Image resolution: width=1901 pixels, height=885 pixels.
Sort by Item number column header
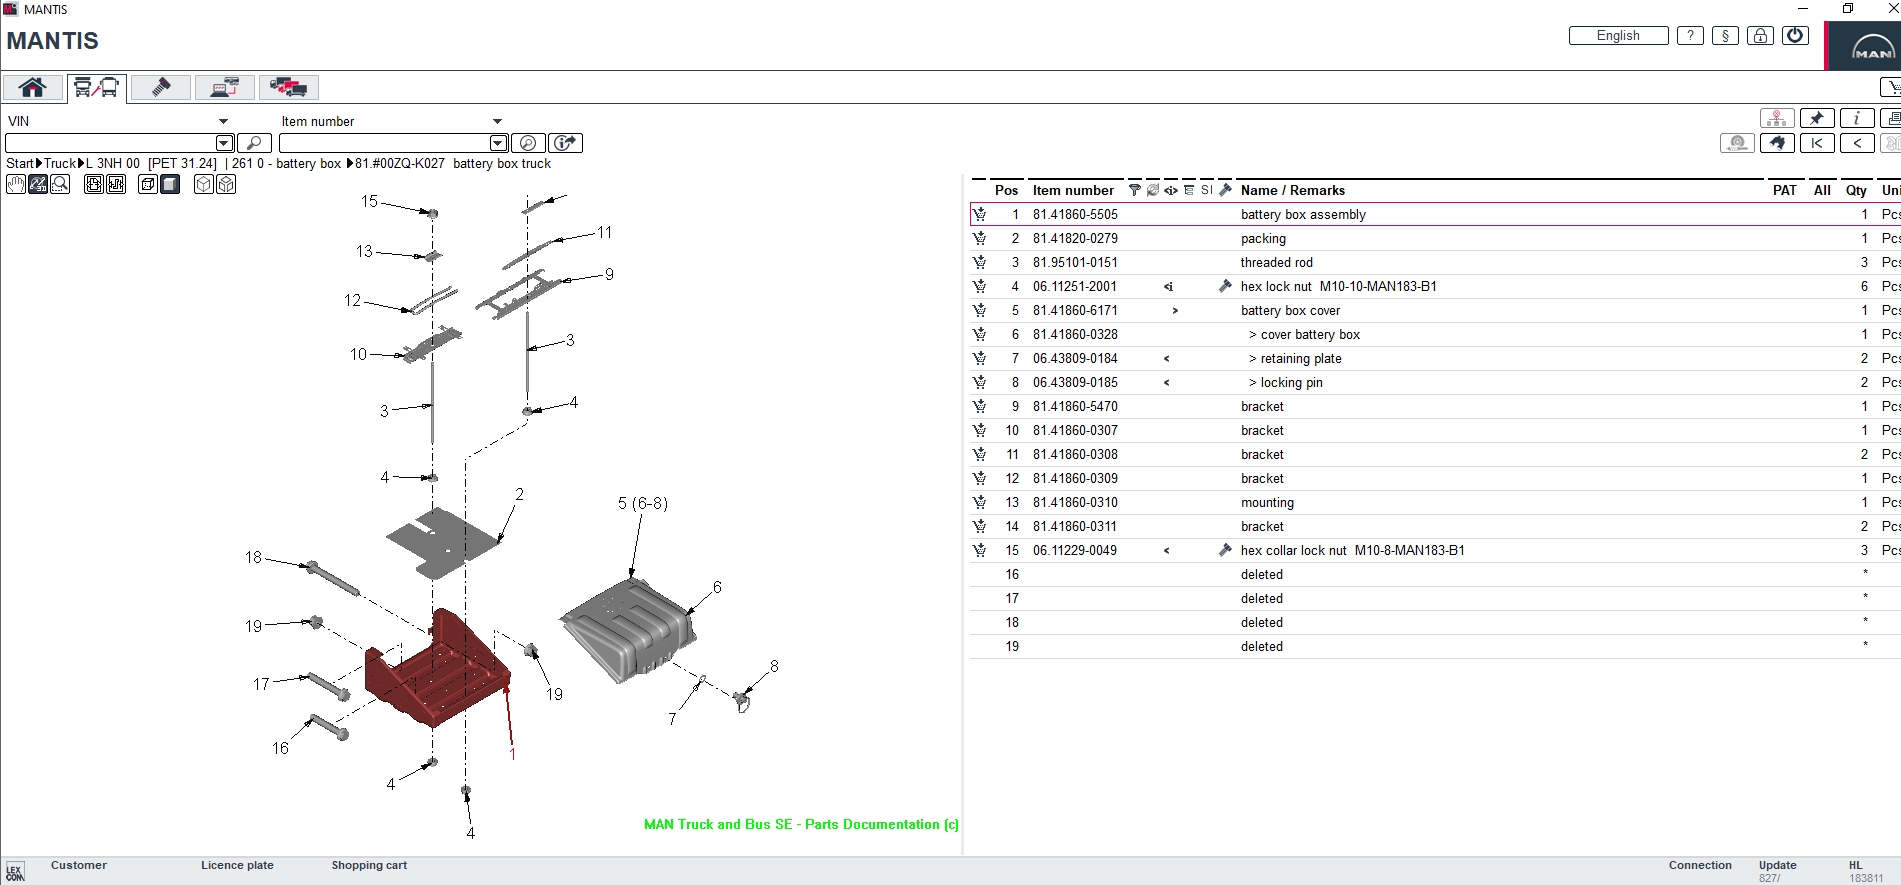click(x=1073, y=190)
